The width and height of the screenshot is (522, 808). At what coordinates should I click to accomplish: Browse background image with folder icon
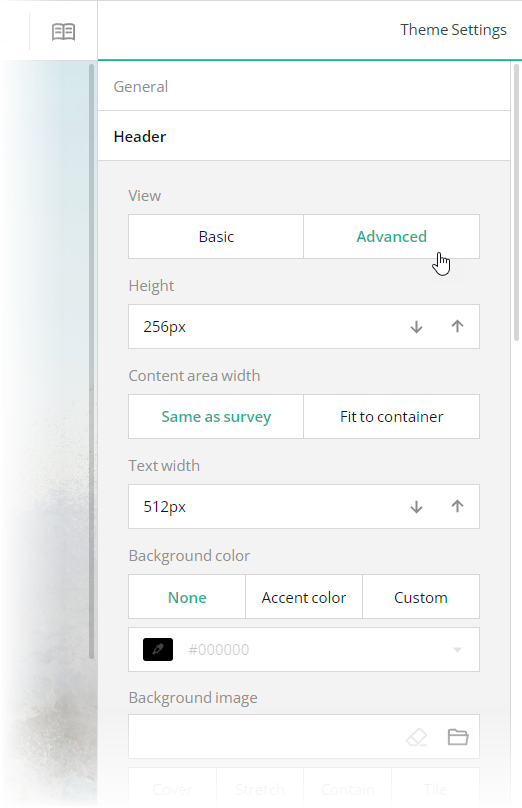pos(458,737)
